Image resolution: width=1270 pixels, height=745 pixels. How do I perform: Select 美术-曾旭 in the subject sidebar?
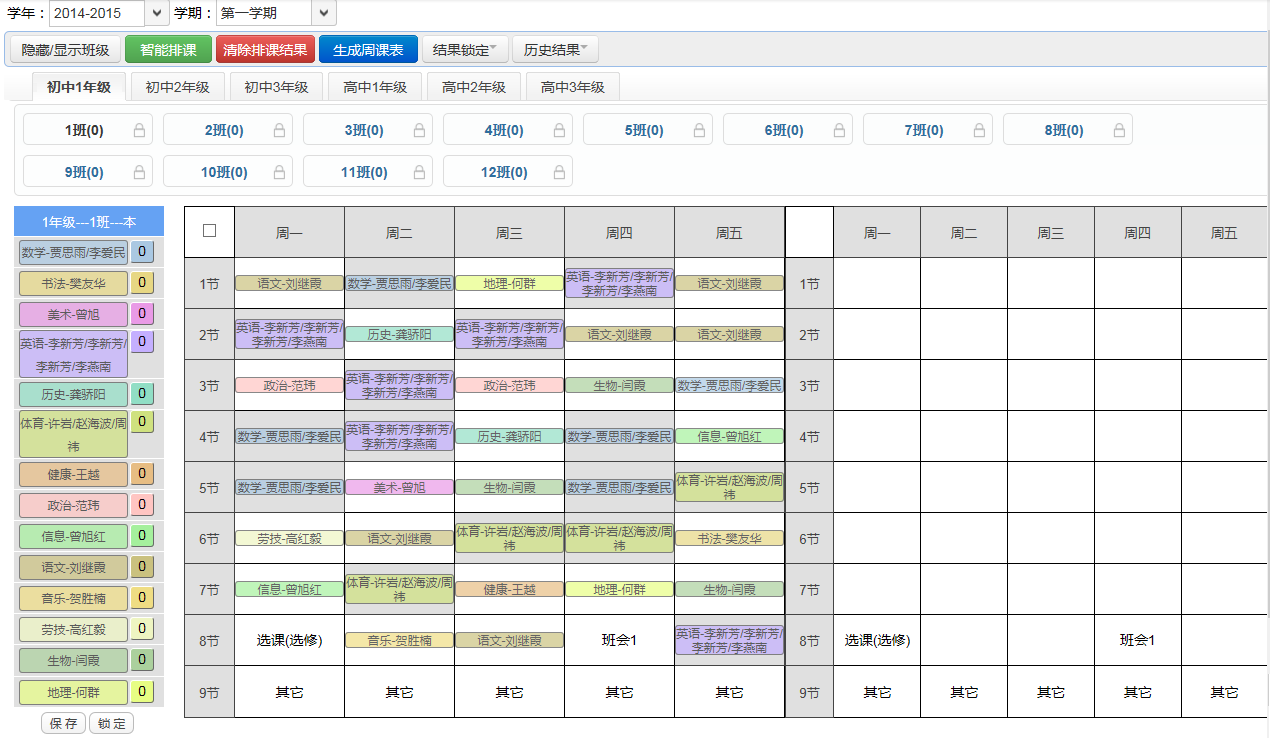click(73, 314)
